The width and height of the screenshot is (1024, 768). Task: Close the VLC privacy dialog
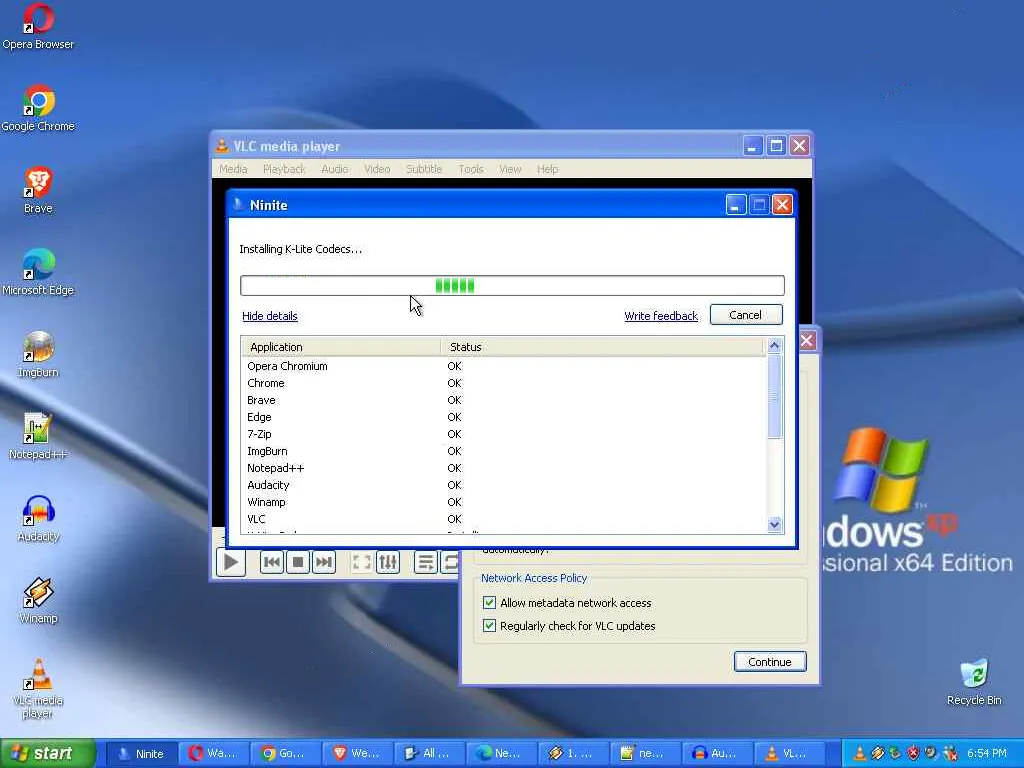807,340
